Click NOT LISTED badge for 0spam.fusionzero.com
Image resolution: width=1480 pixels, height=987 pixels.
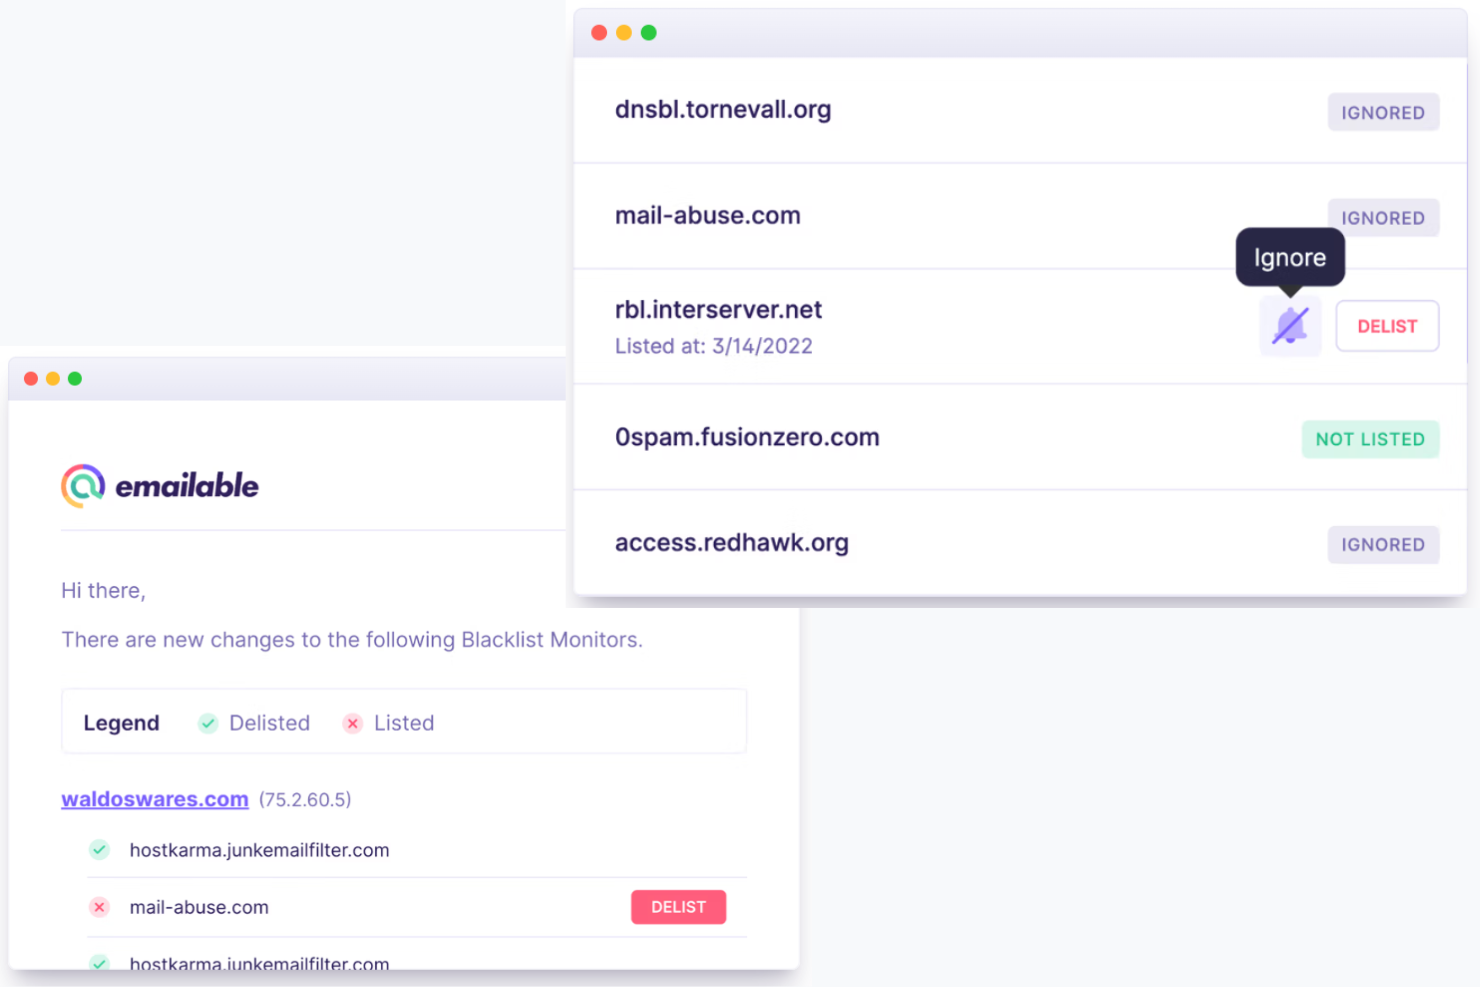click(x=1370, y=439)
